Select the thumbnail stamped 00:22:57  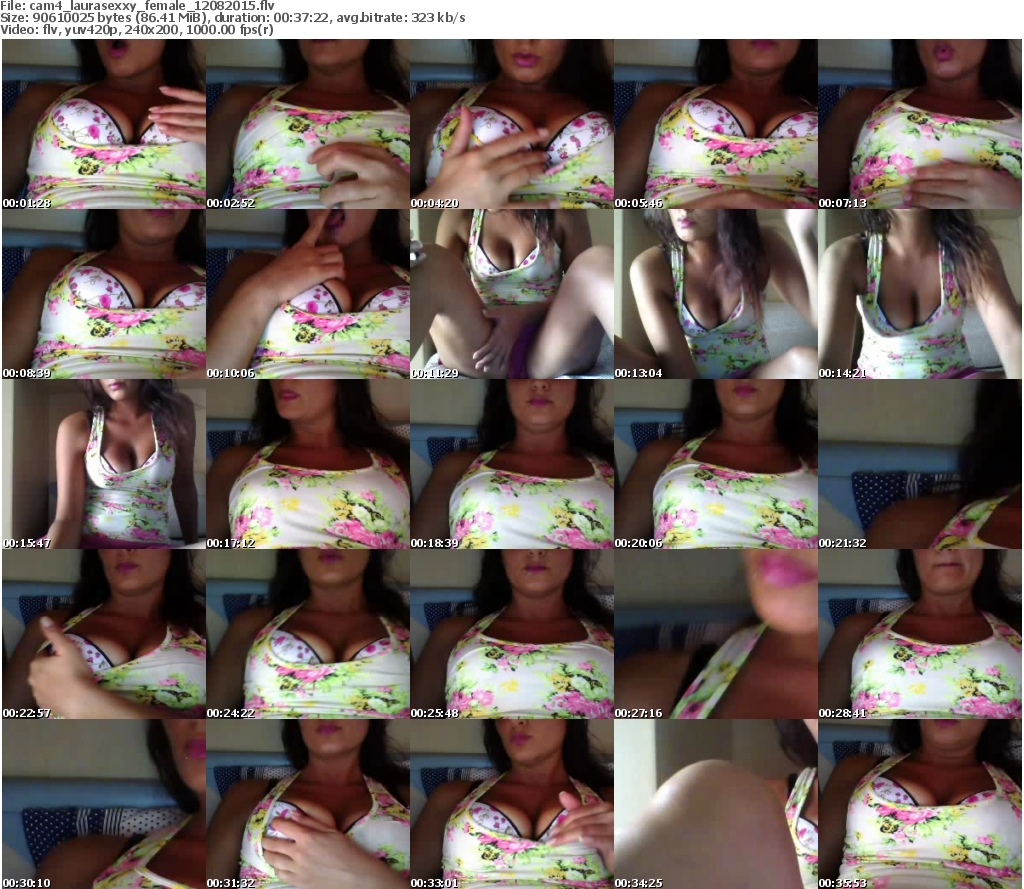(x=104, y=634)
